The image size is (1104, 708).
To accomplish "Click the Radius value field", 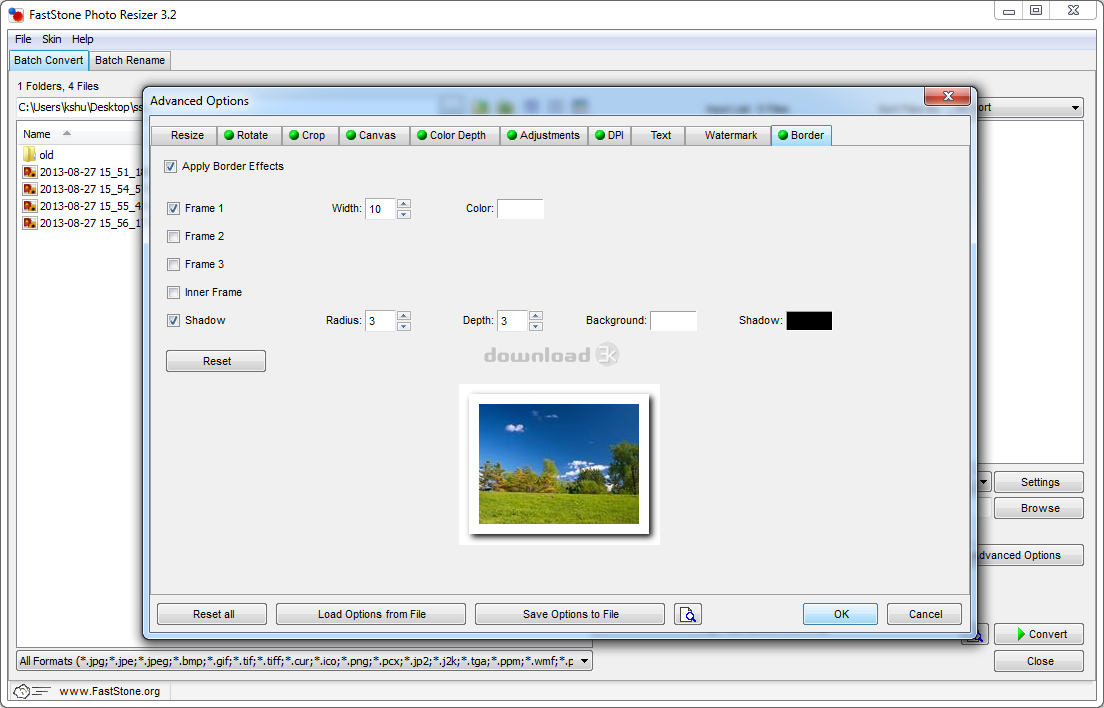I will click(x=381, y=321).
